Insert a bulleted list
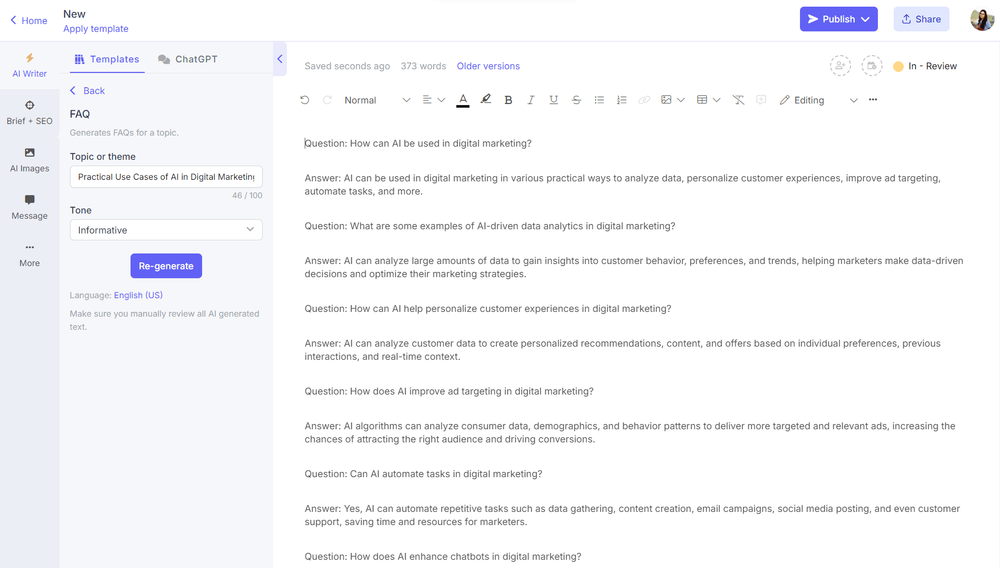 (x=599, y=100)
